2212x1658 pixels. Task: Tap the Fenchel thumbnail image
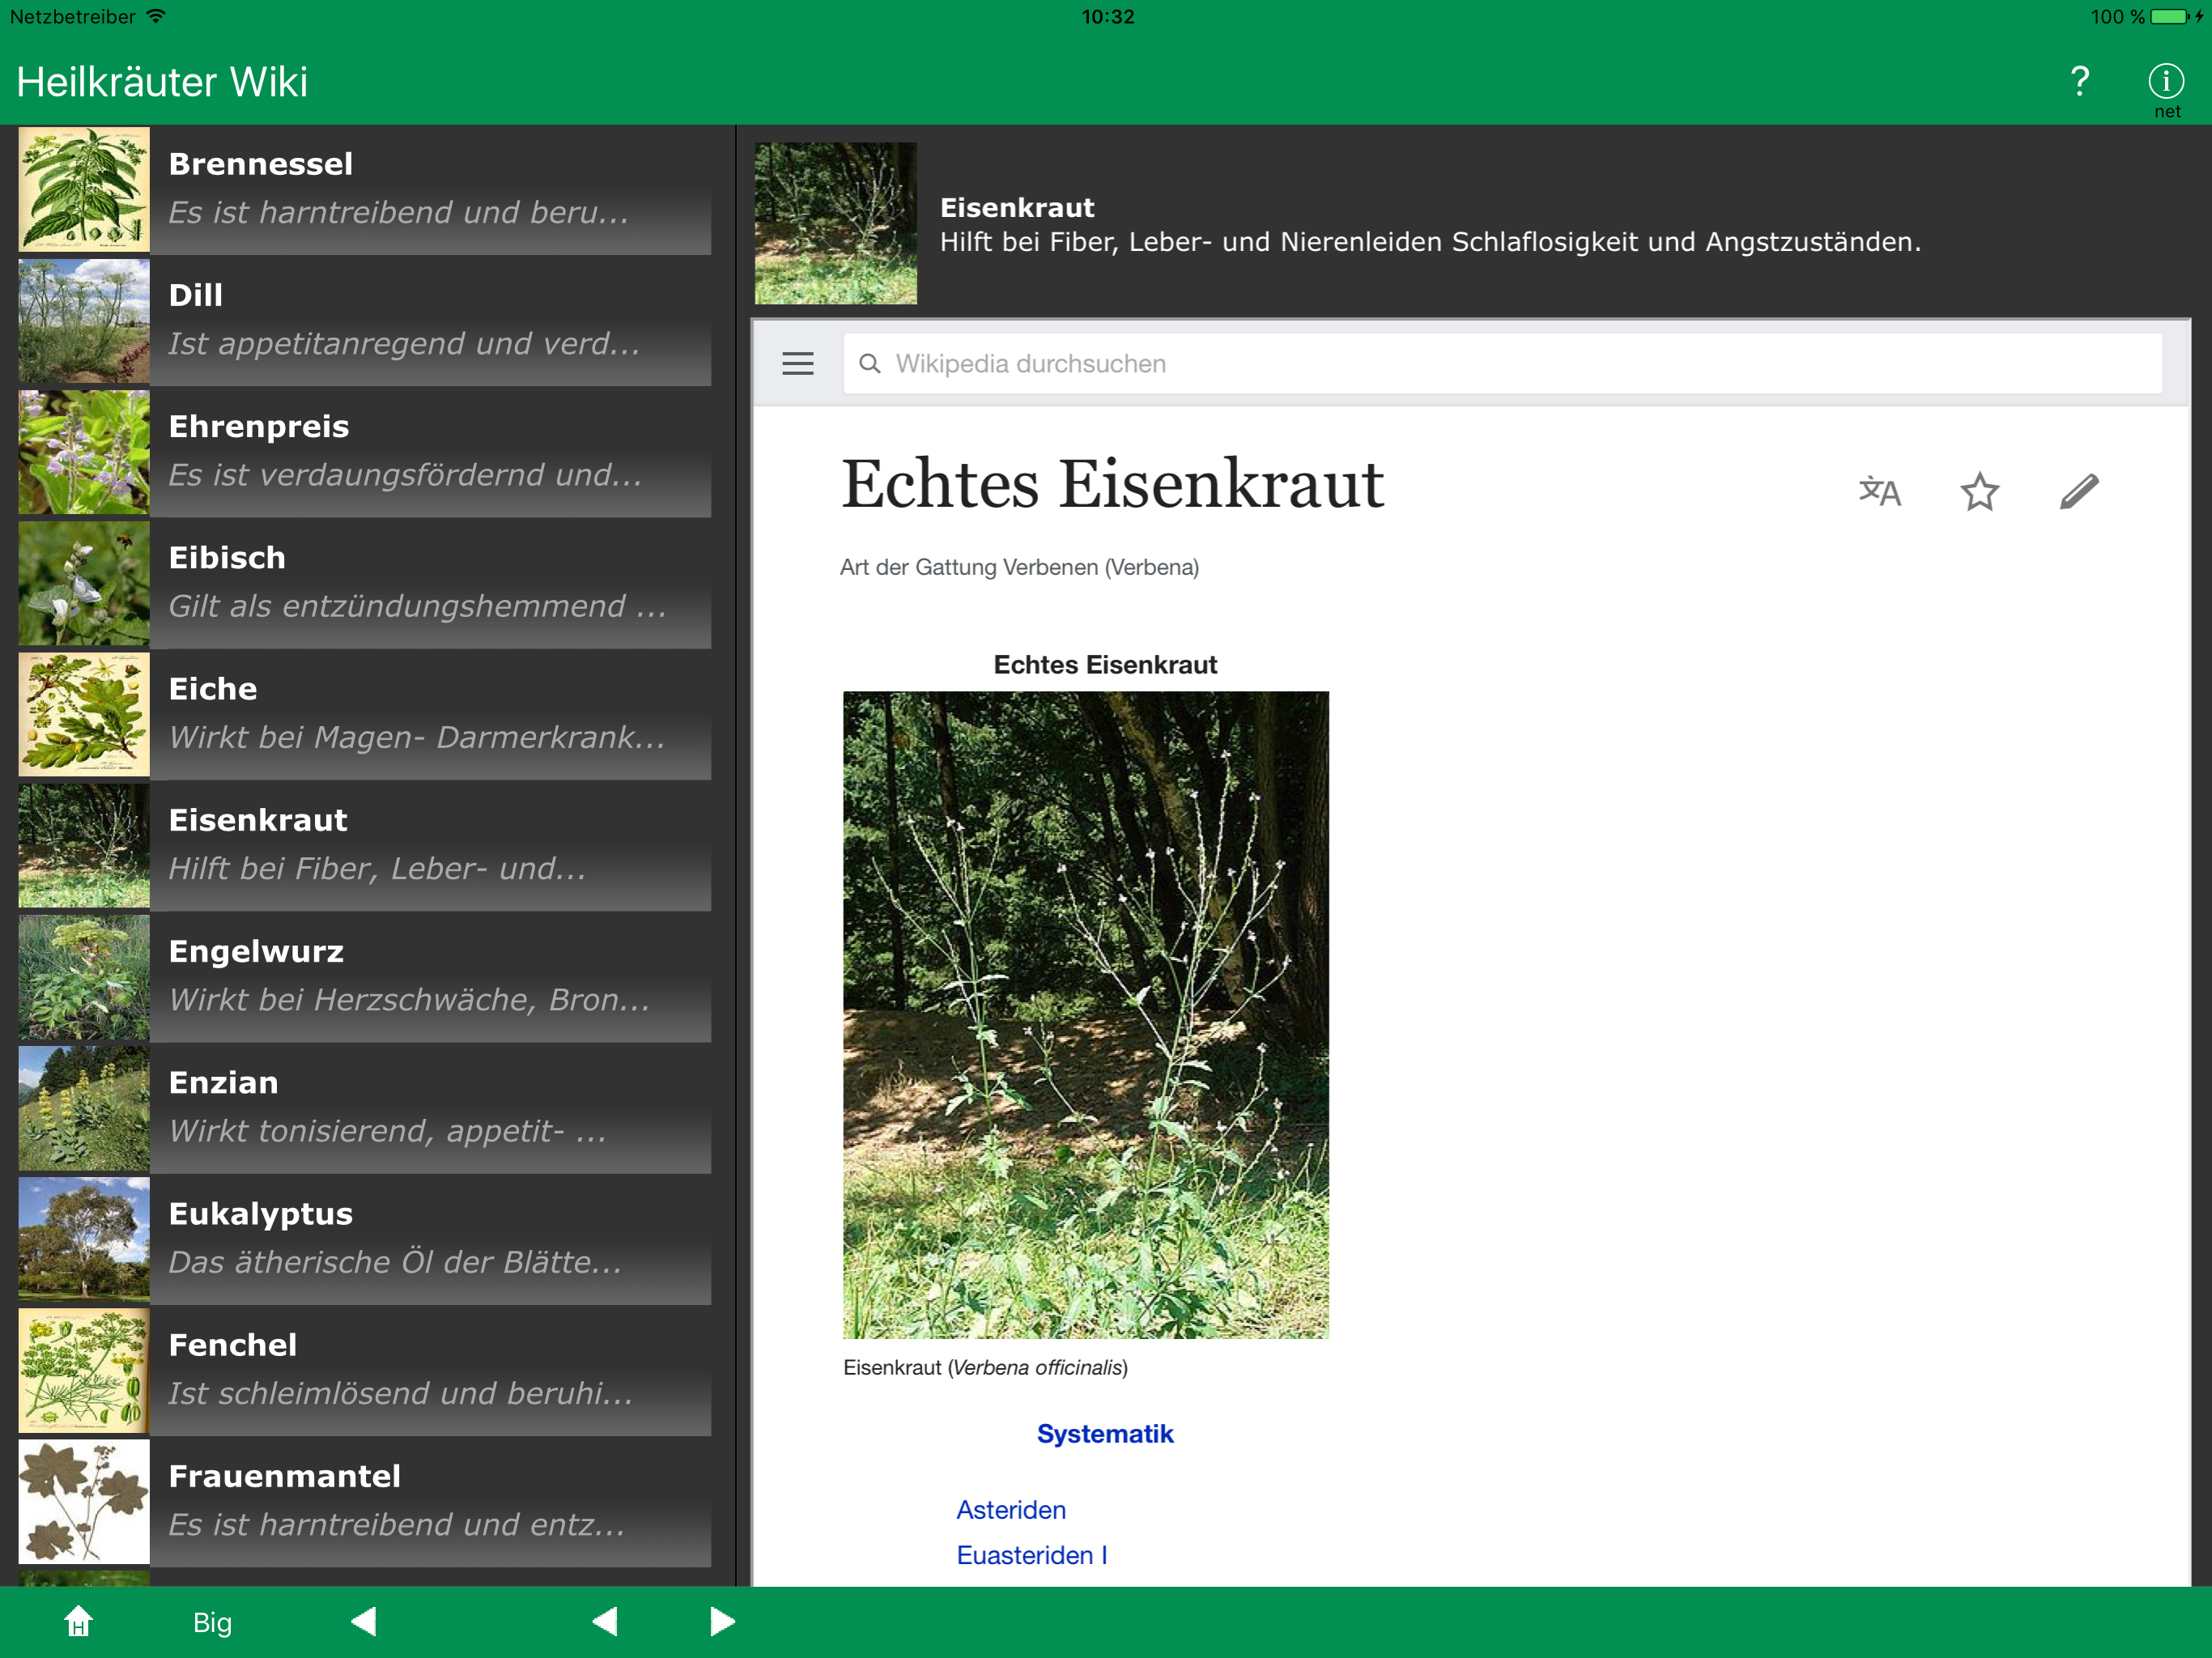(84, 1370)
